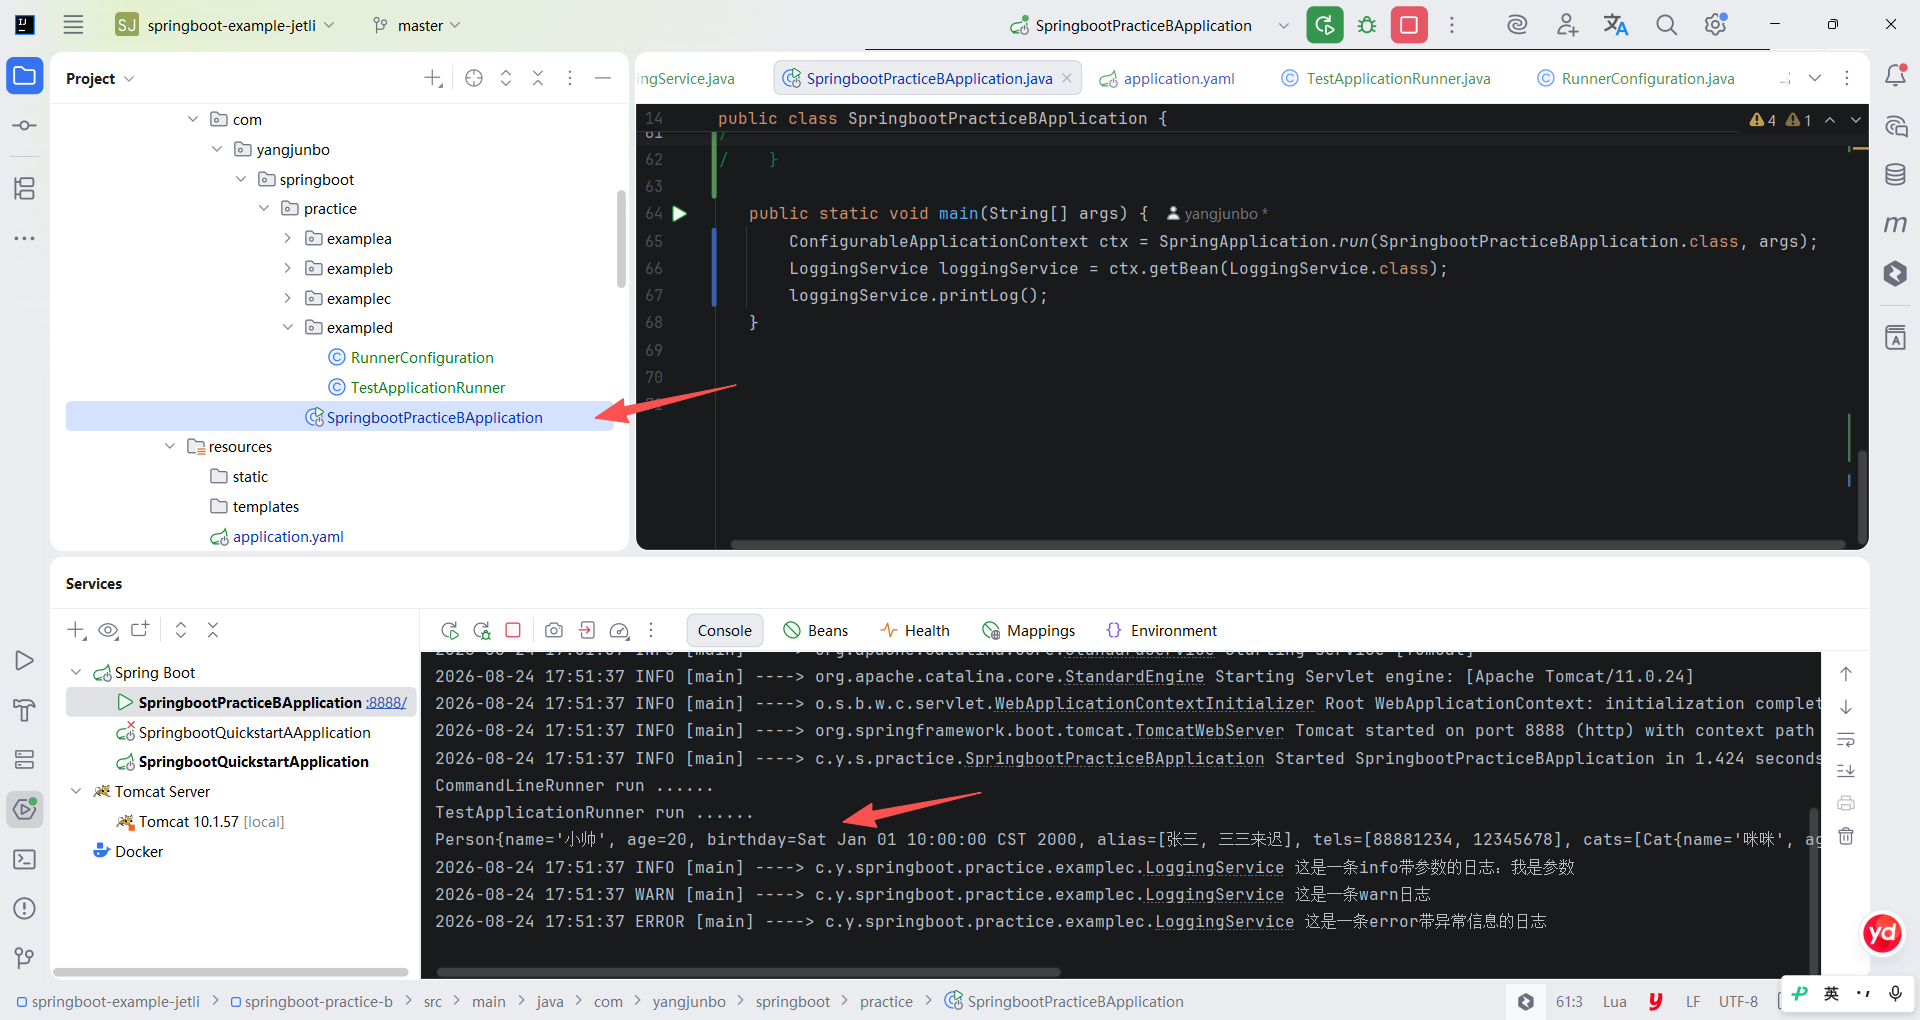
Task: Open the Beans tab
Action: tap(816, 630)
